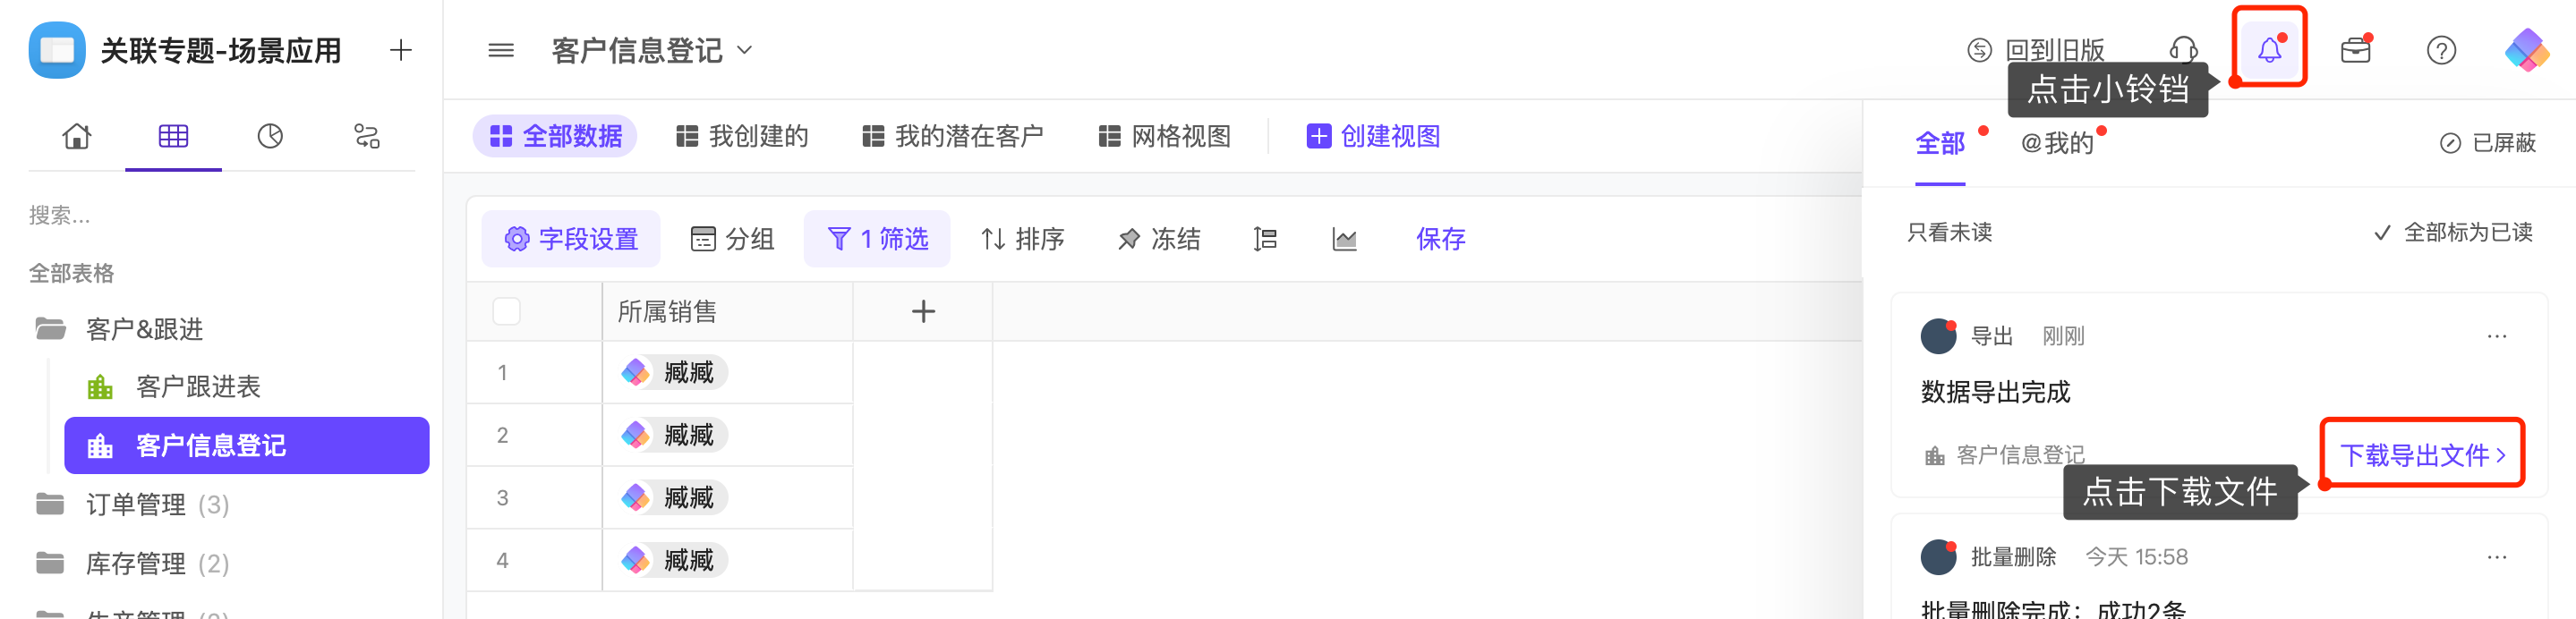The height and width of the screenshot is (619, 2576).
Task: Open the customer service headset icon
Action: 2184,48
